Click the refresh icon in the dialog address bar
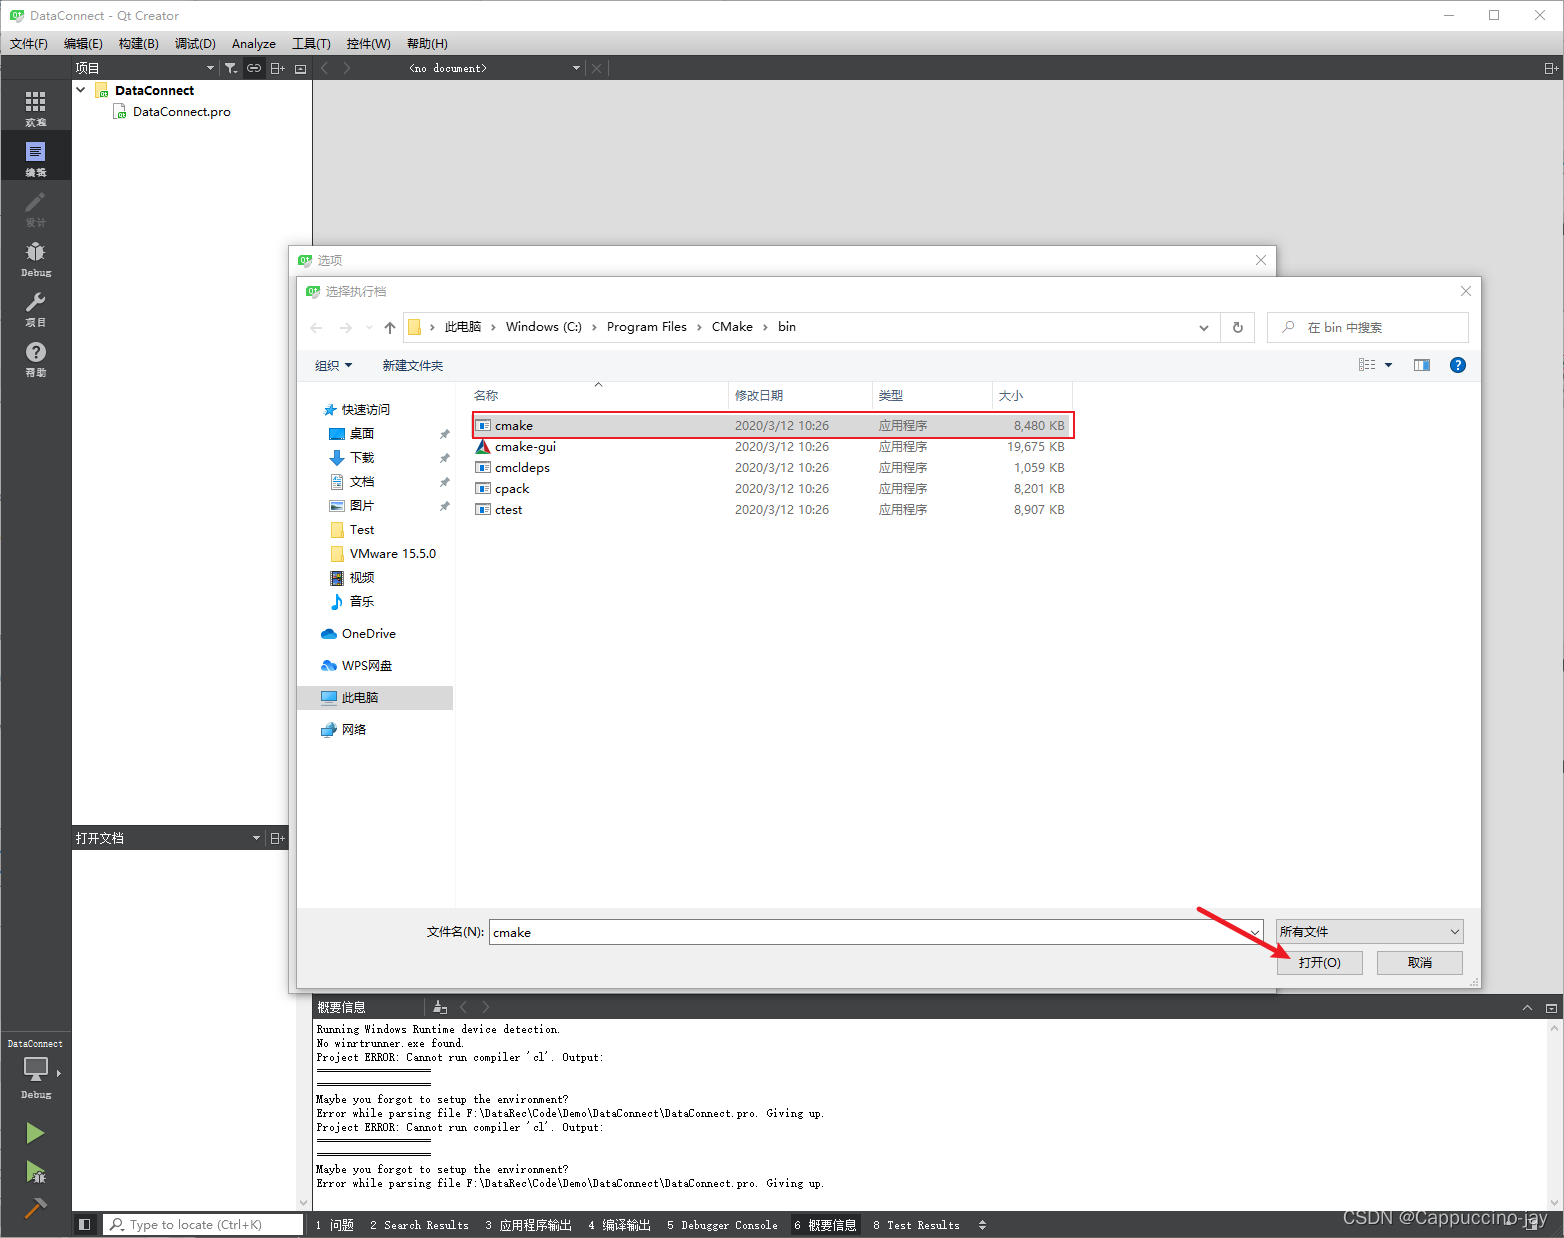1564x1238 pixels. [x=1237, y=327]
